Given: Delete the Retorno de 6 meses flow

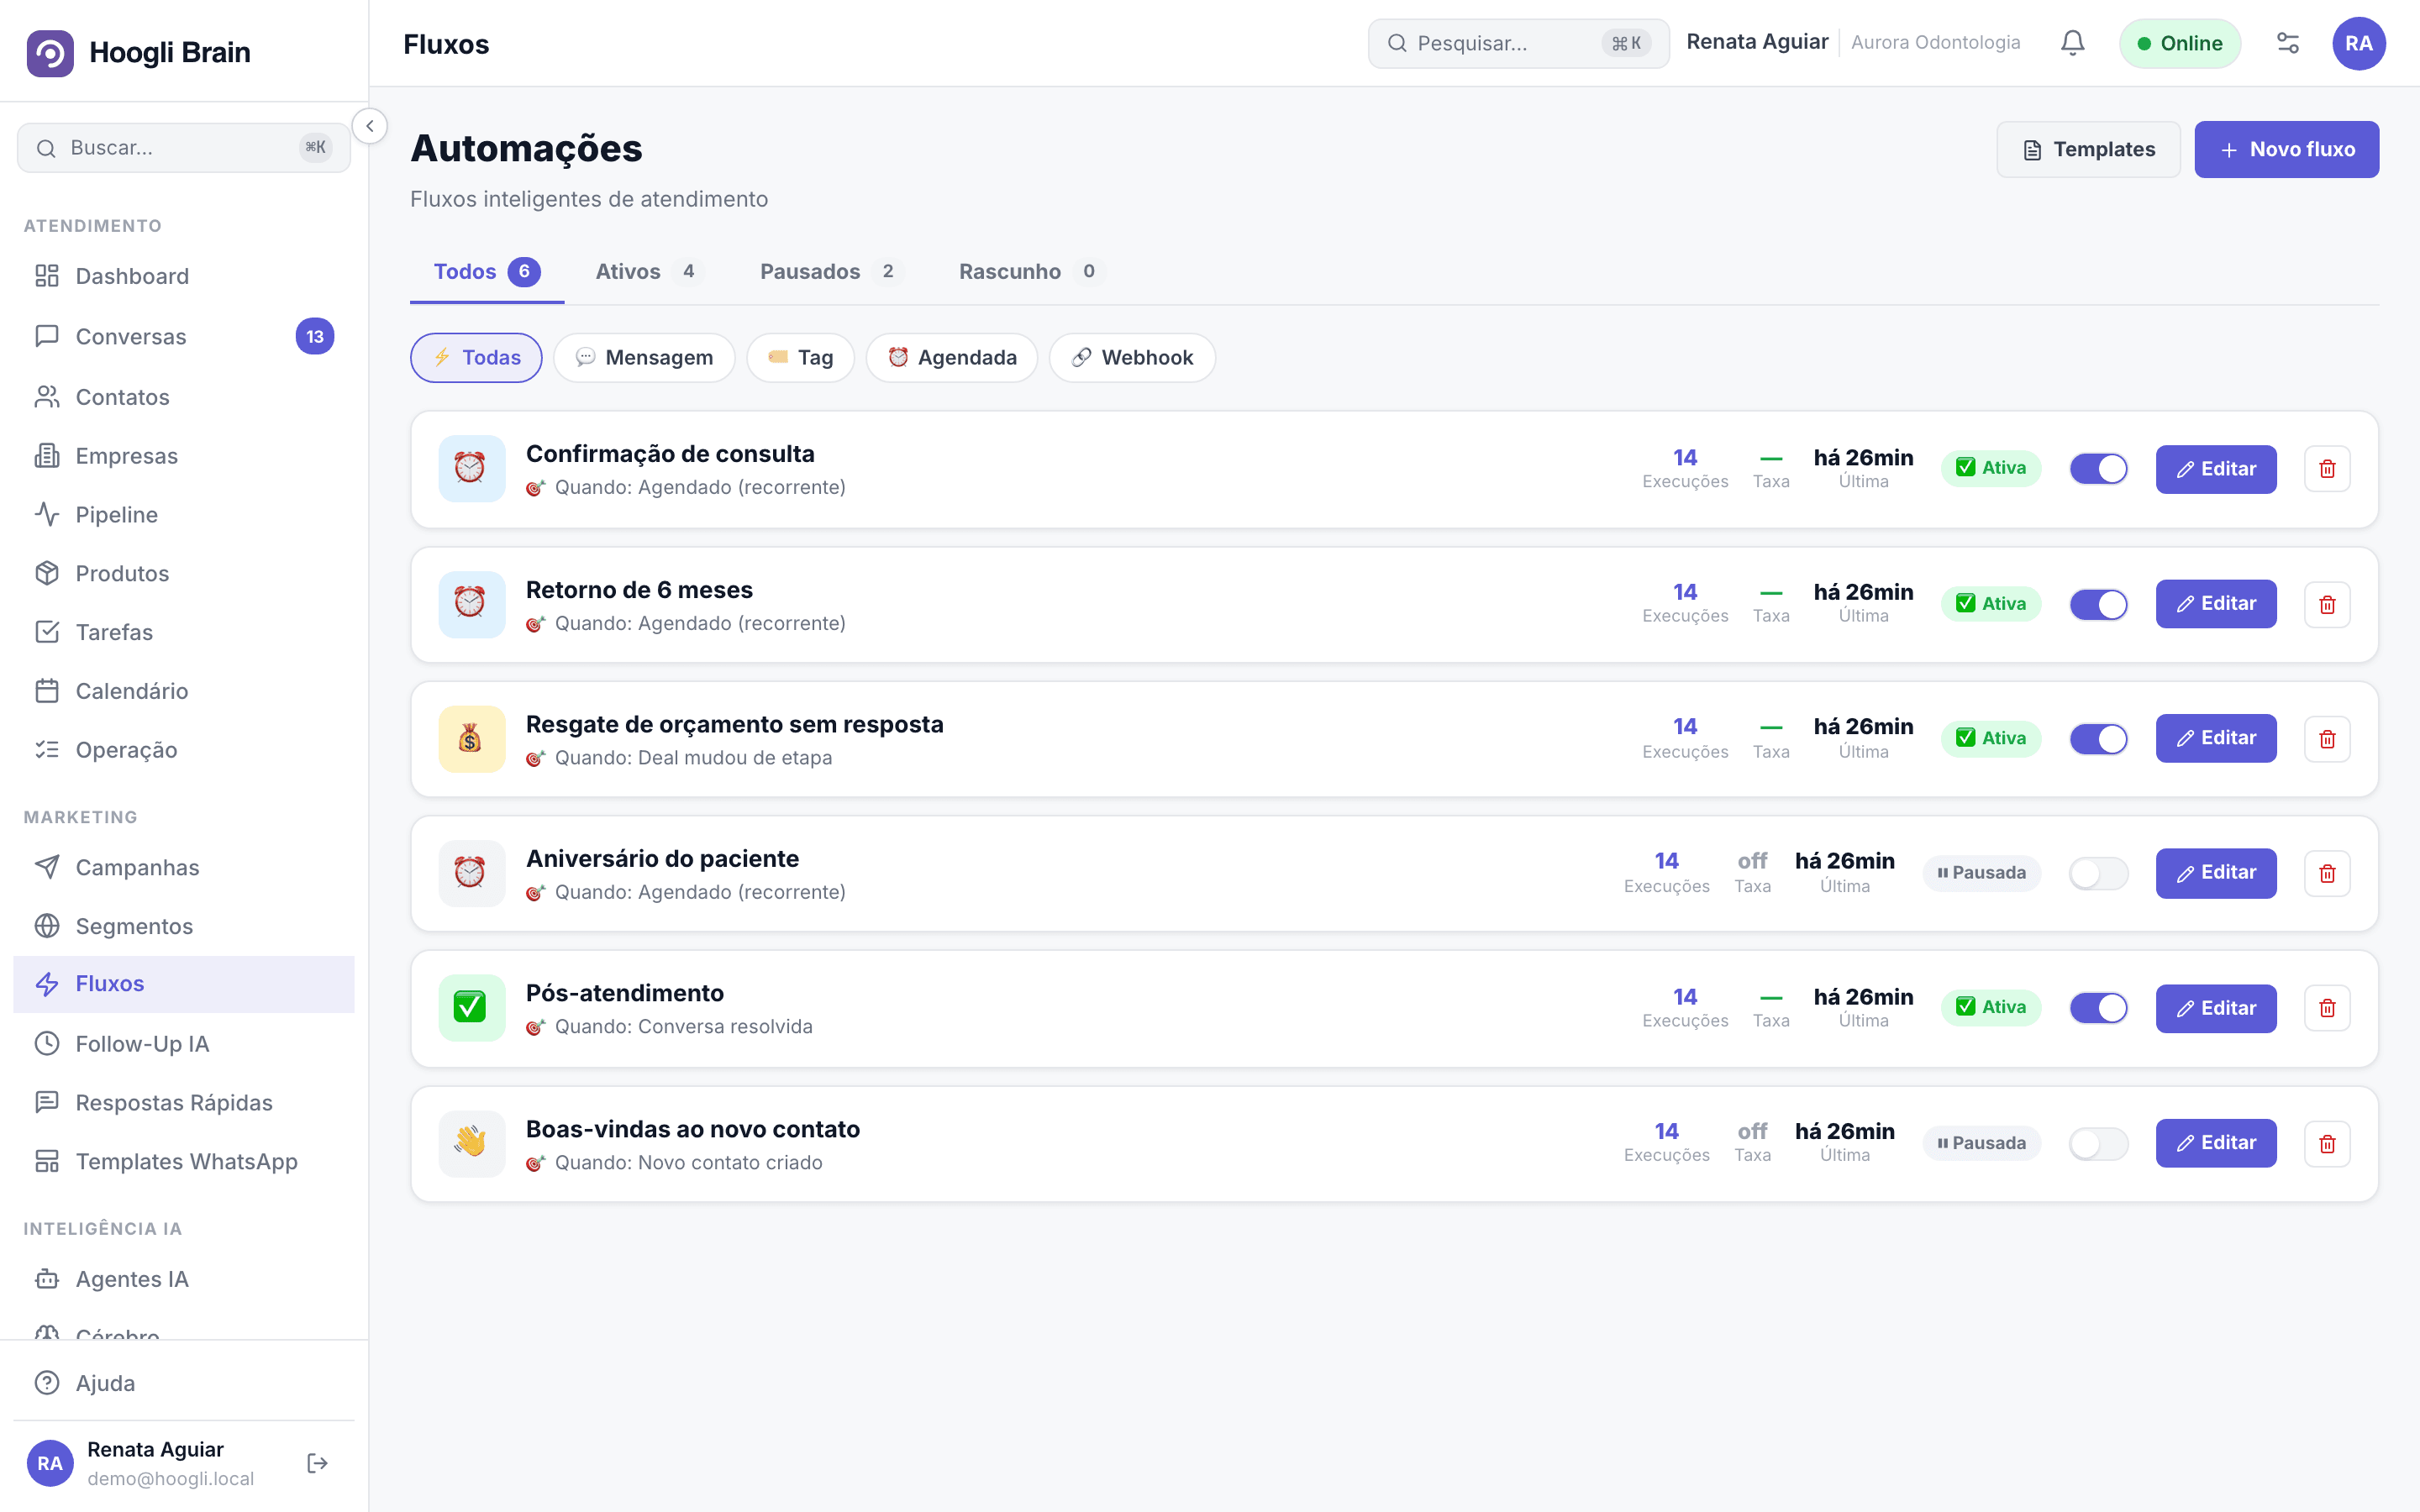Looking at the screenshot, I should click(2327, 604).
